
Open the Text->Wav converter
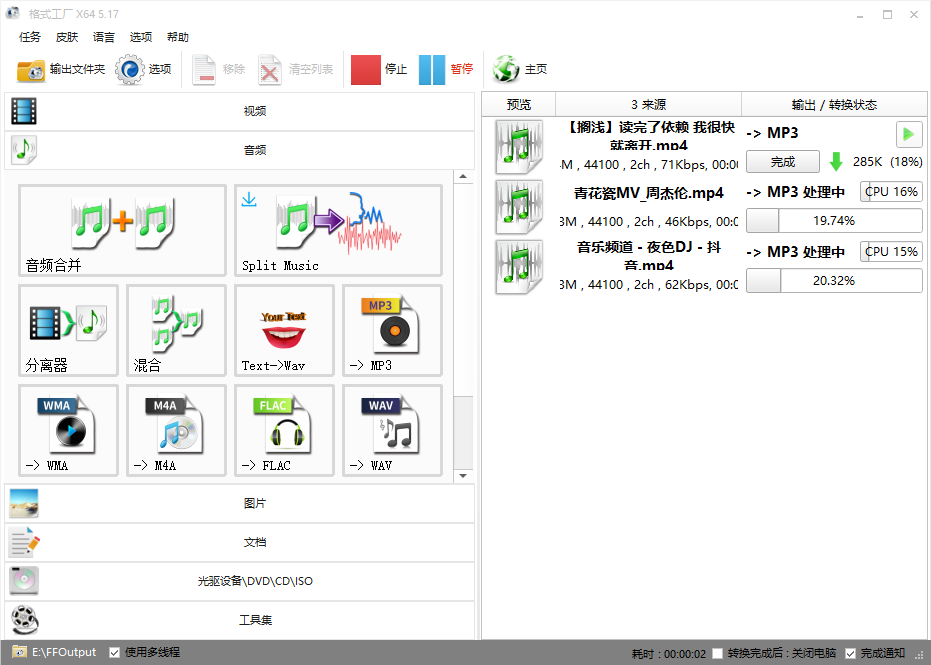tap(284, 330)
